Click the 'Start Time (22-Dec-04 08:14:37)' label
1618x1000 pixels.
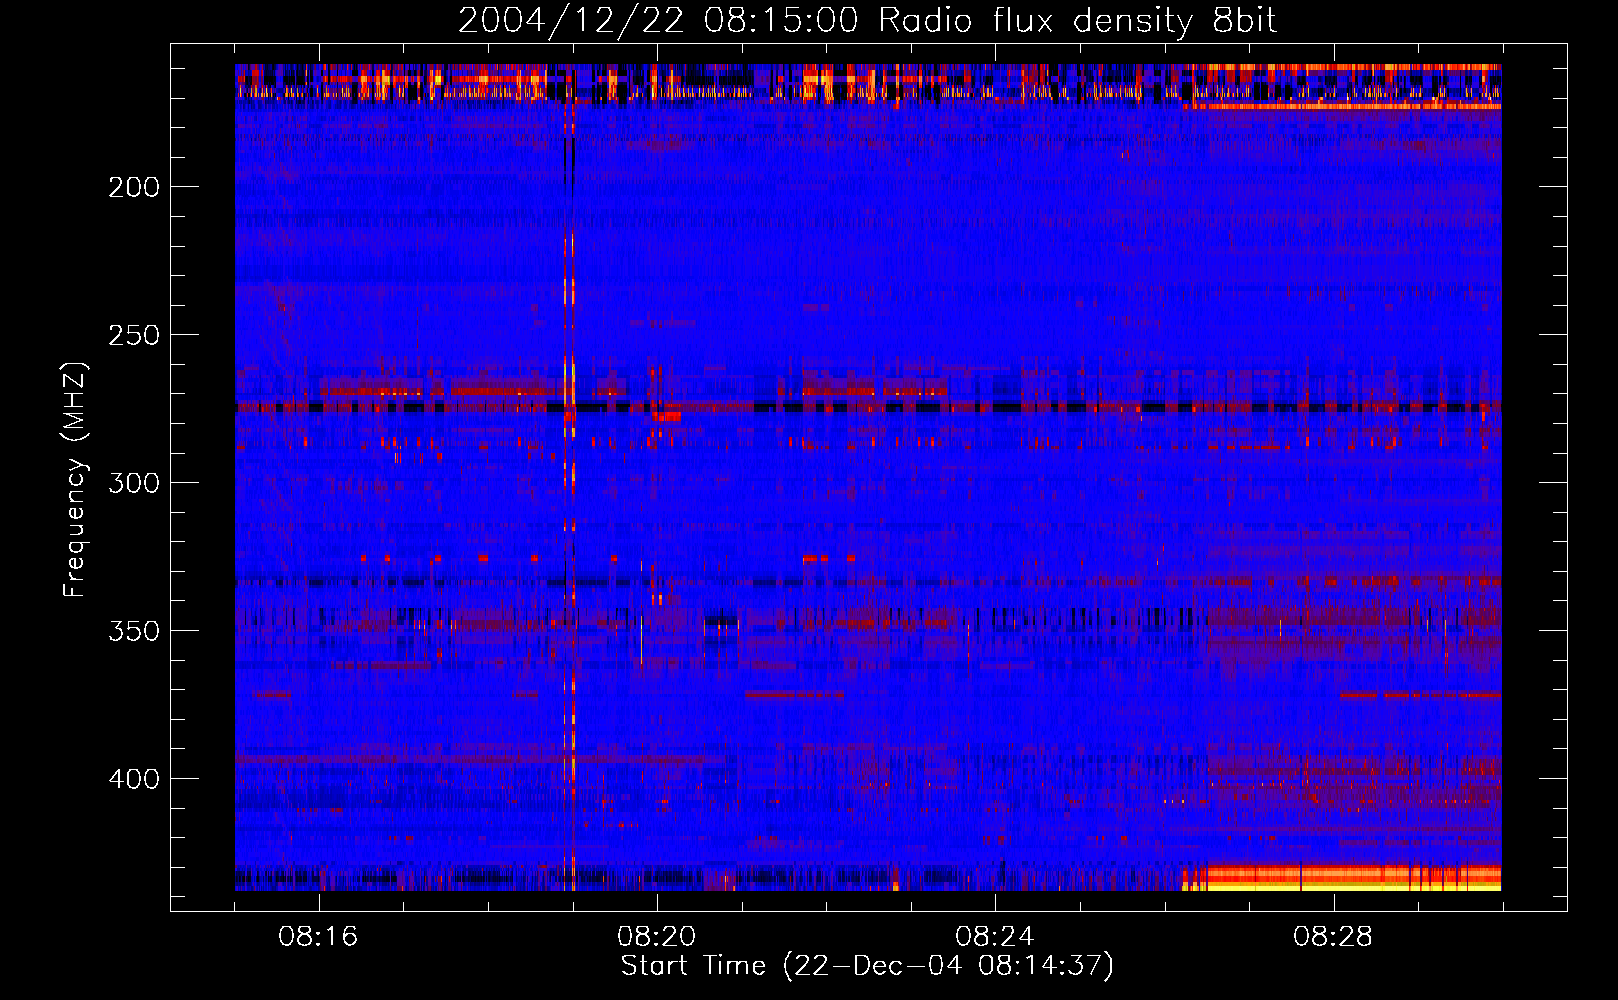click(x=867, y=966)
